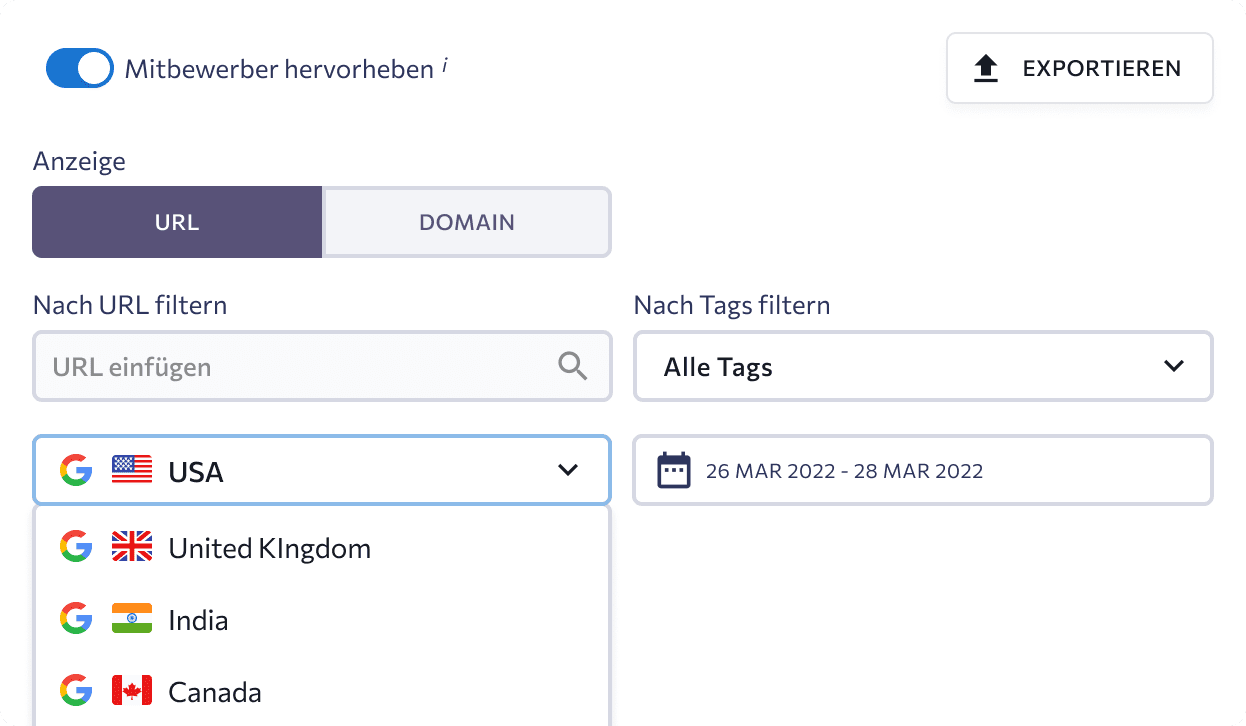1246x726 pixels.
Task: Toggle the Mitbewerber hervorheben switch
Action: [x=80, y=68]
